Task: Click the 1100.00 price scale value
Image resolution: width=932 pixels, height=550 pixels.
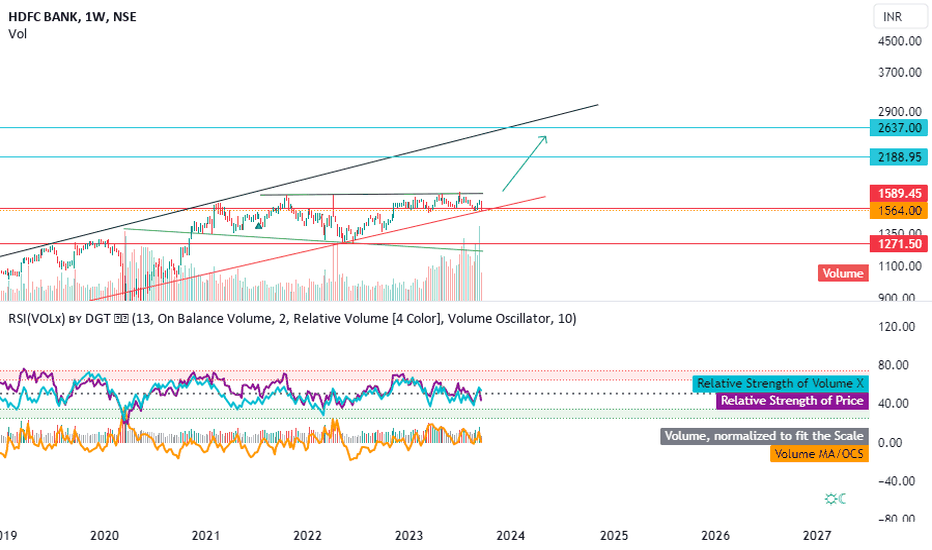Action: [900, 266]
